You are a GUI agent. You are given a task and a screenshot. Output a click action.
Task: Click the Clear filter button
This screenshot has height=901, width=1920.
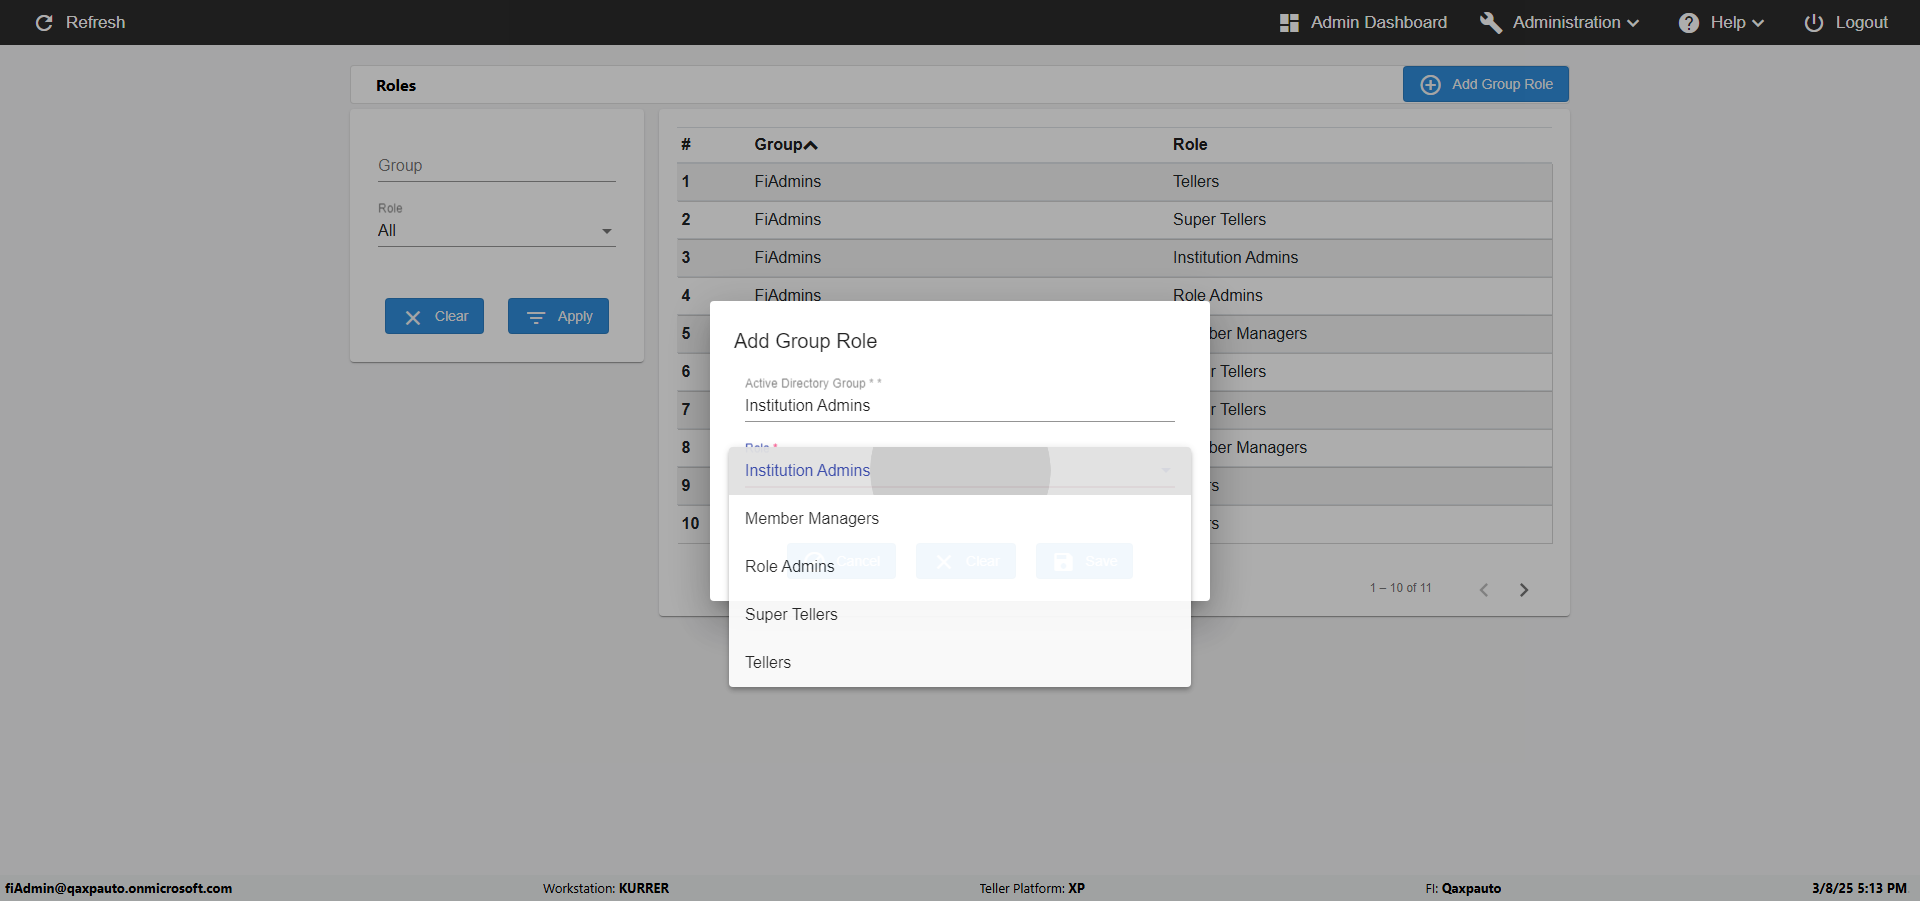click(x=434, y=316)
